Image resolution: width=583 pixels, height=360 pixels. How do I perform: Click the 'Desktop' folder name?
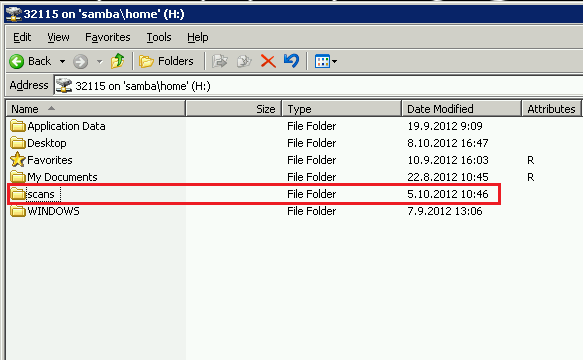(x=47, y=143)
